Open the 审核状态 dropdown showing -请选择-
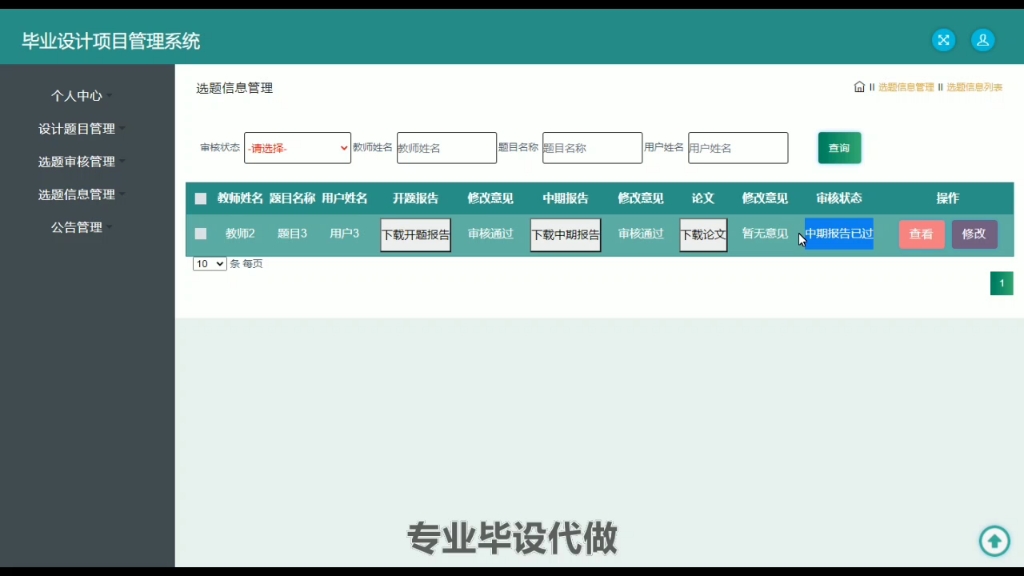This screenshot has height=576, width=1024. point(299,147)
